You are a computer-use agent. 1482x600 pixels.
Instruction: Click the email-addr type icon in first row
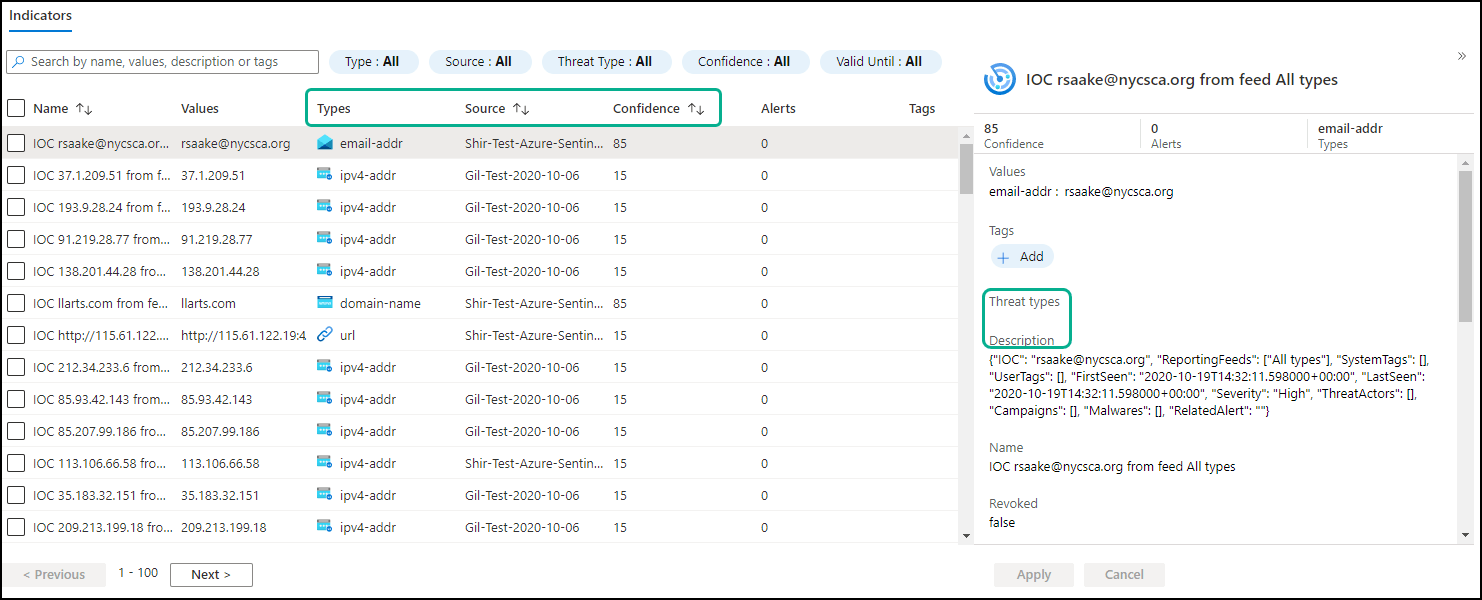[324, 143]
